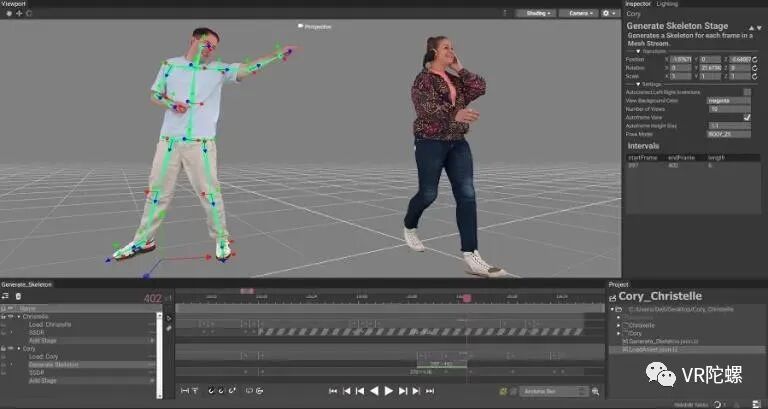Select the Load: Christelle stage
The width and height of the screenshot is (768, 409).
click(50, 324)
